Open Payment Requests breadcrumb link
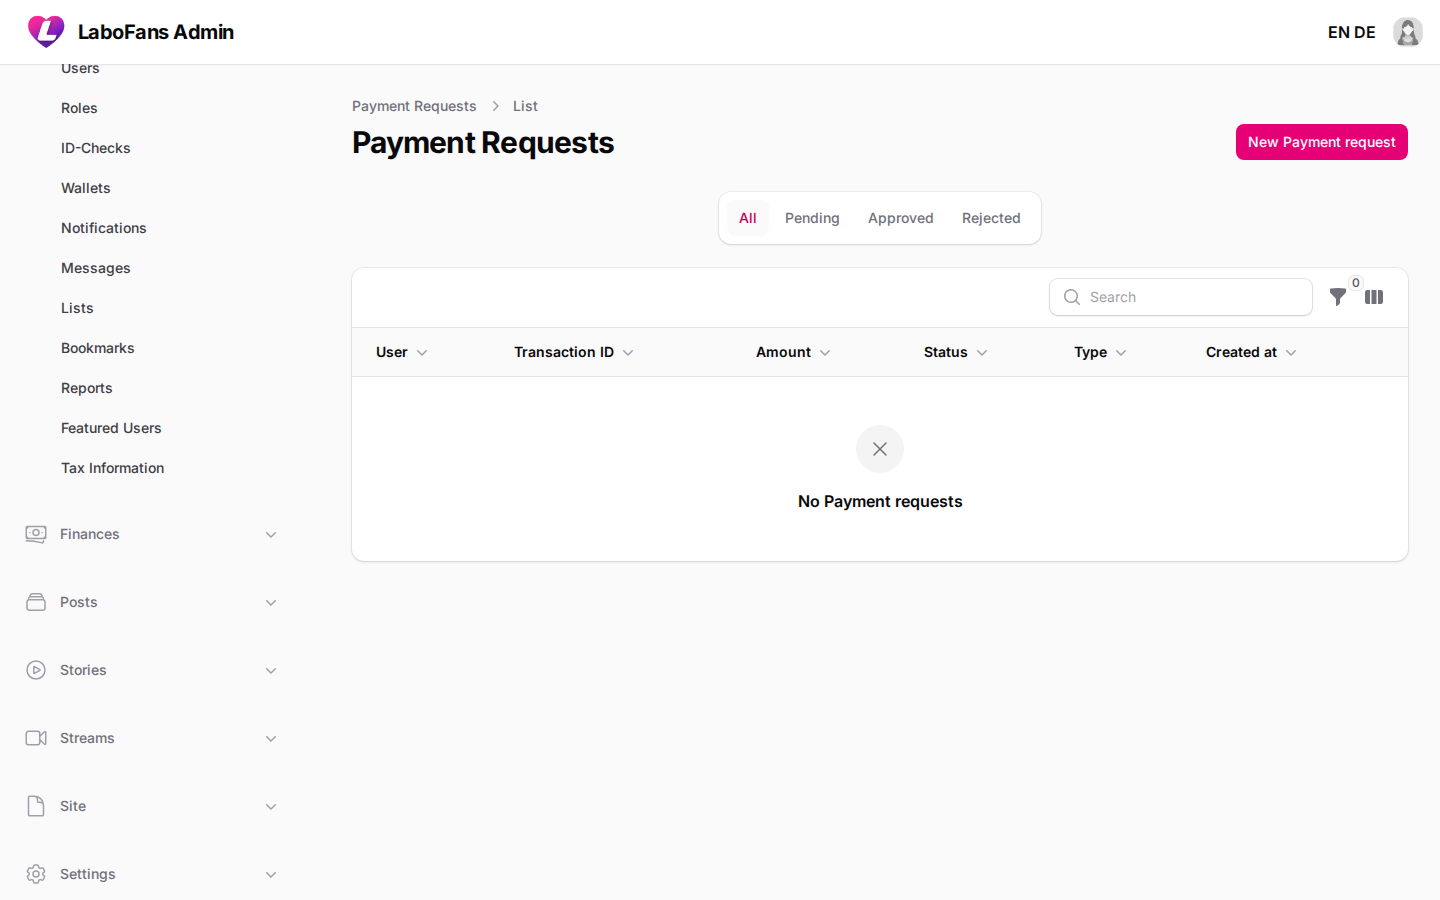Screen dimensions: 1440x900 pyautogui.click(x=414, y=106)
